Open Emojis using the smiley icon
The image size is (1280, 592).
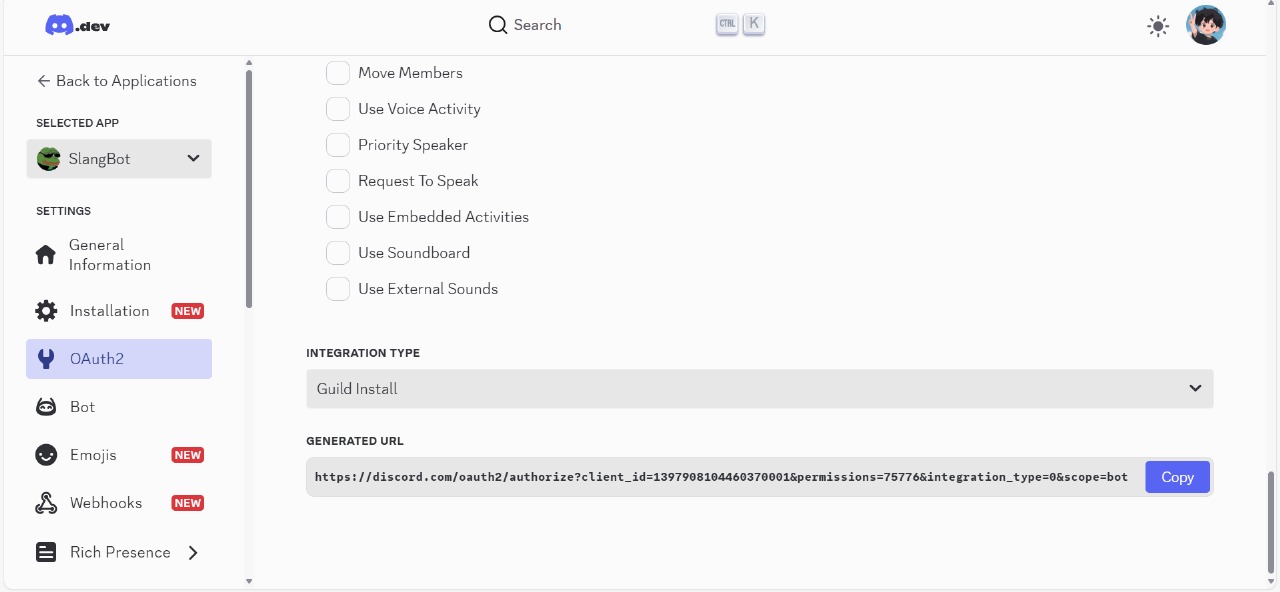click(x=46, y=455)
